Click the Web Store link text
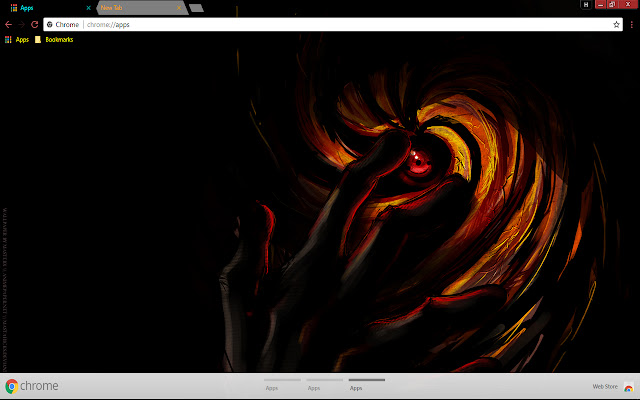This screenshot has width=640, height=400. click(605, 387)
